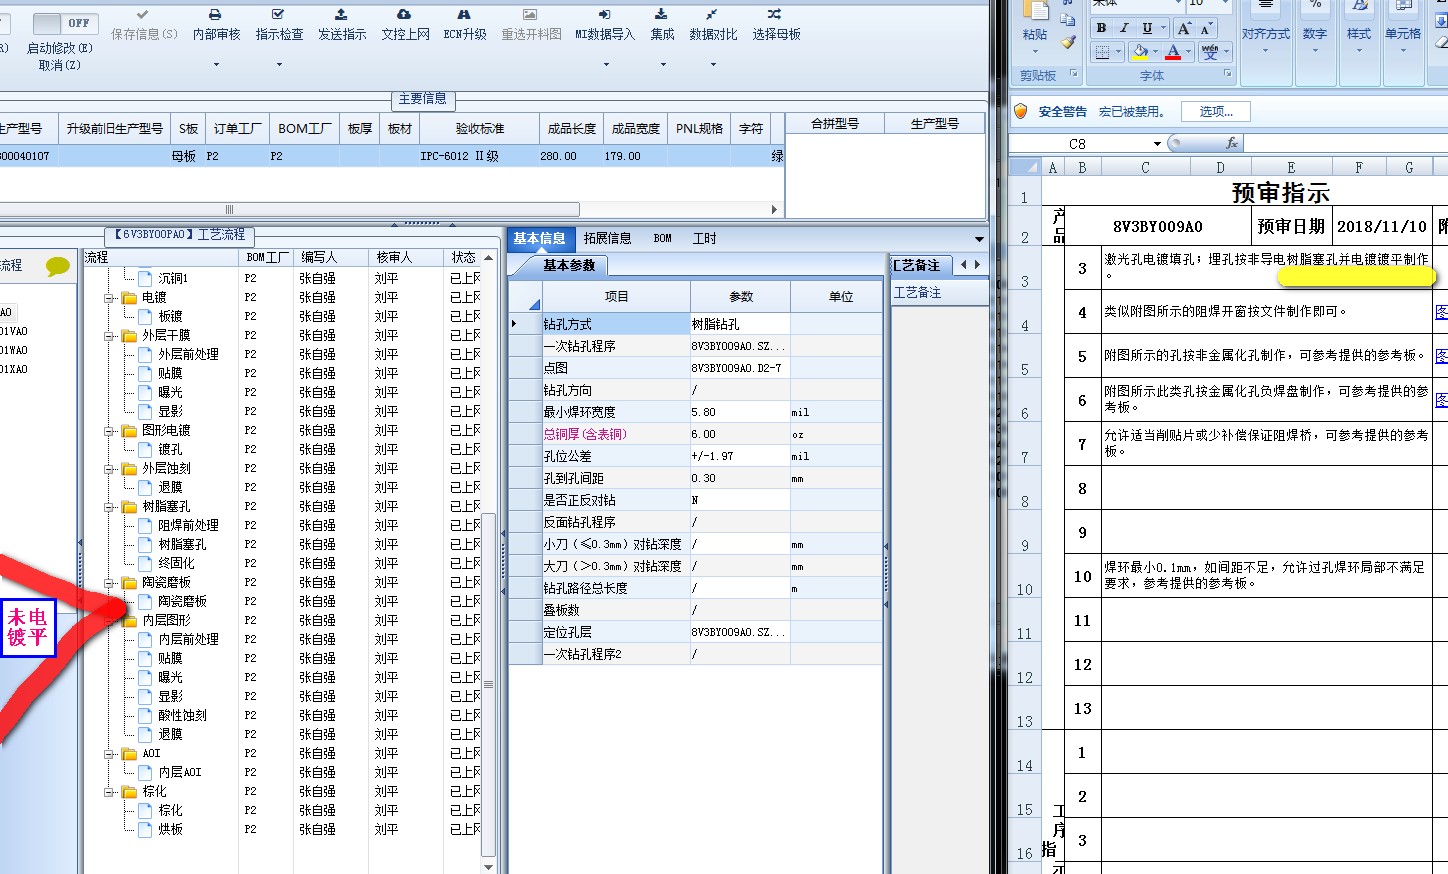
Task: Click the 成品长度 column header
Action: point(571,128)
